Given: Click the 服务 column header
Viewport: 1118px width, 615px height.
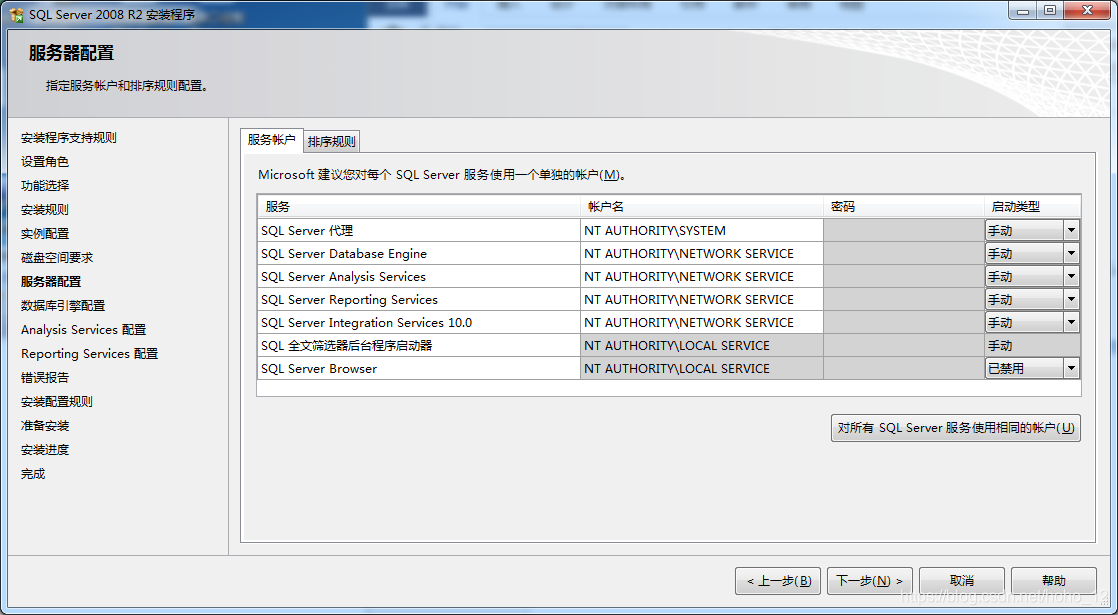Looking at the screenshot, I should pyautogui.click(x=419, y=207).
